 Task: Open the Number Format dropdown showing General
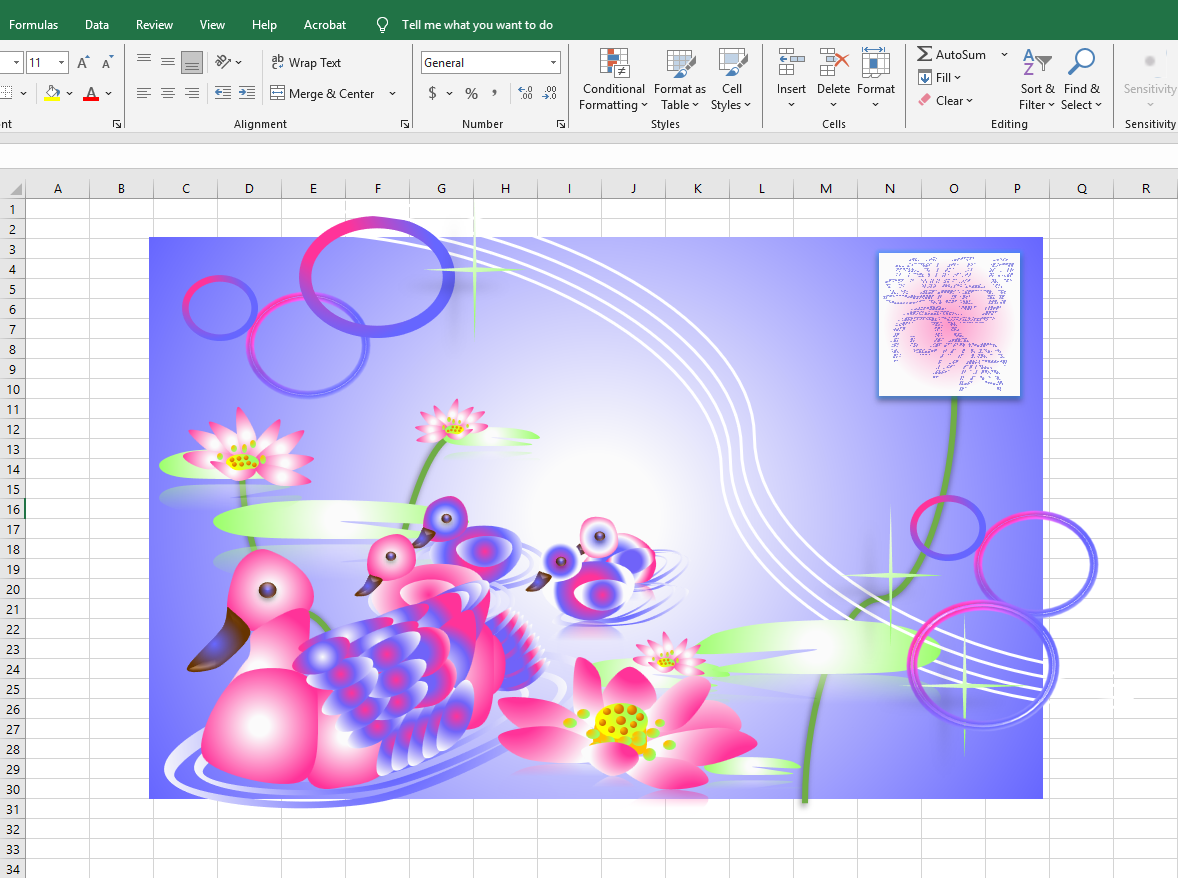[490, 62]
